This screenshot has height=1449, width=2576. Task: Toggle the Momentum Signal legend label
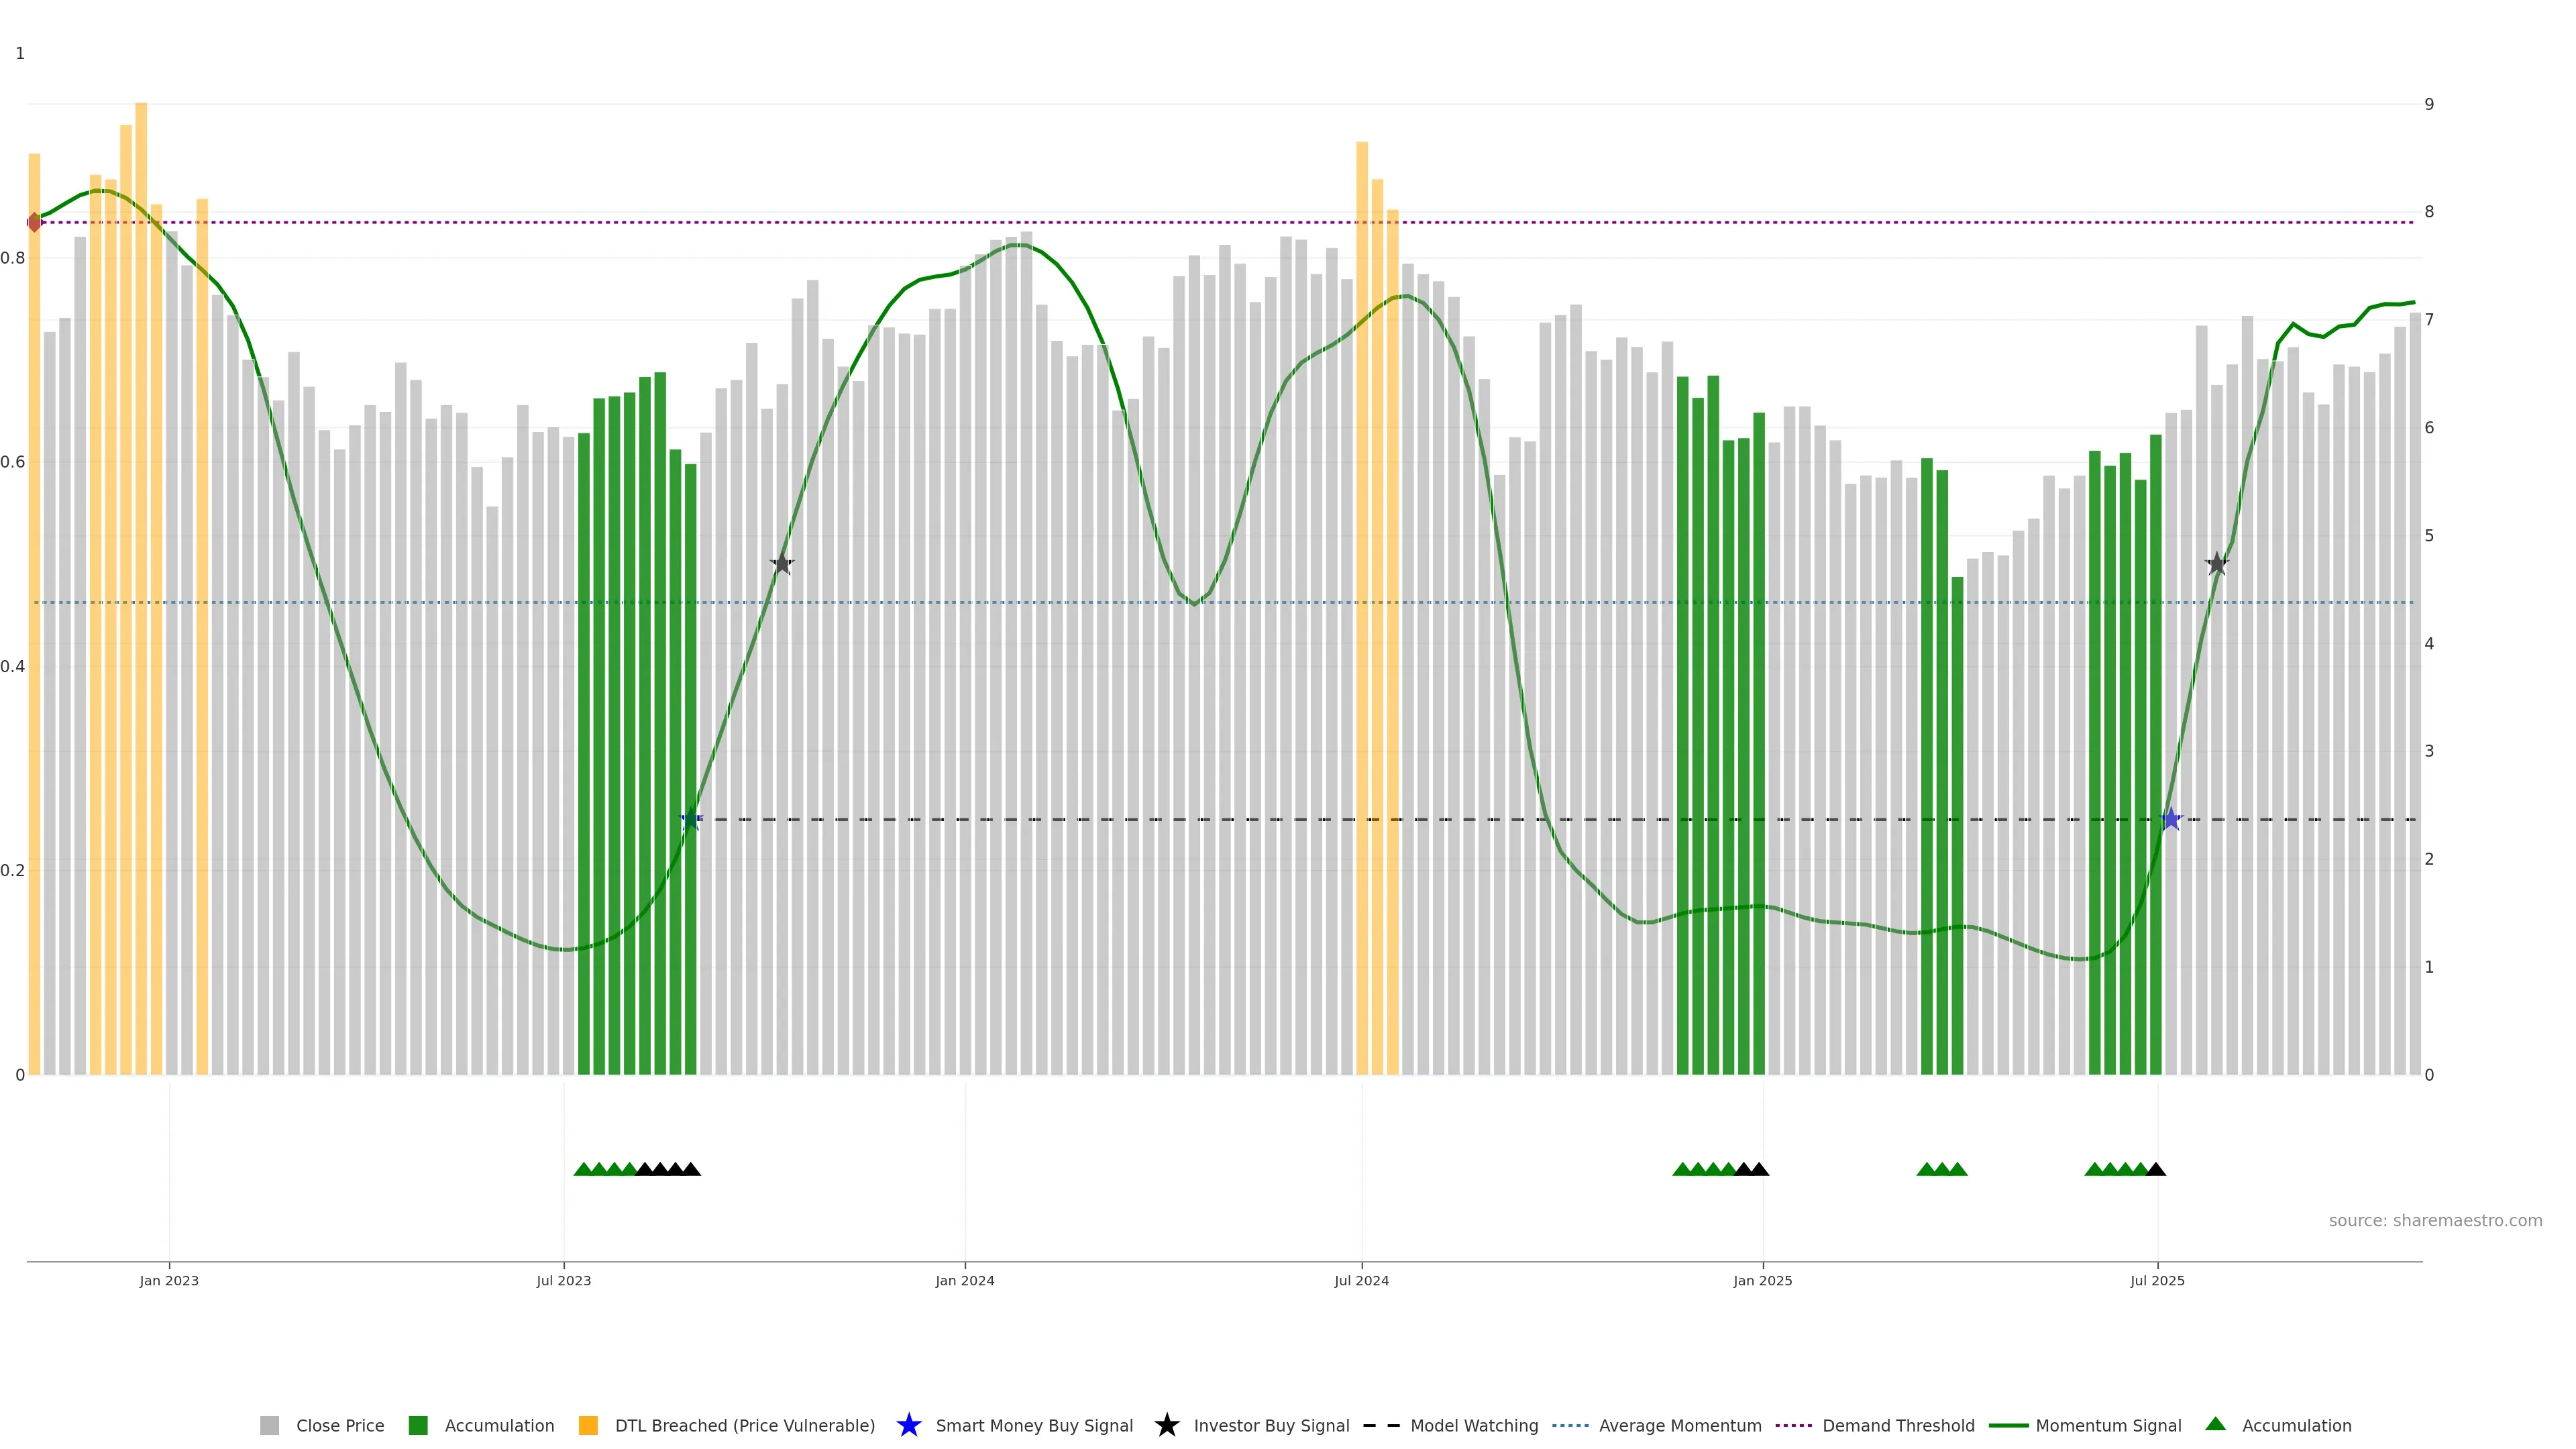point(2108,1425)
